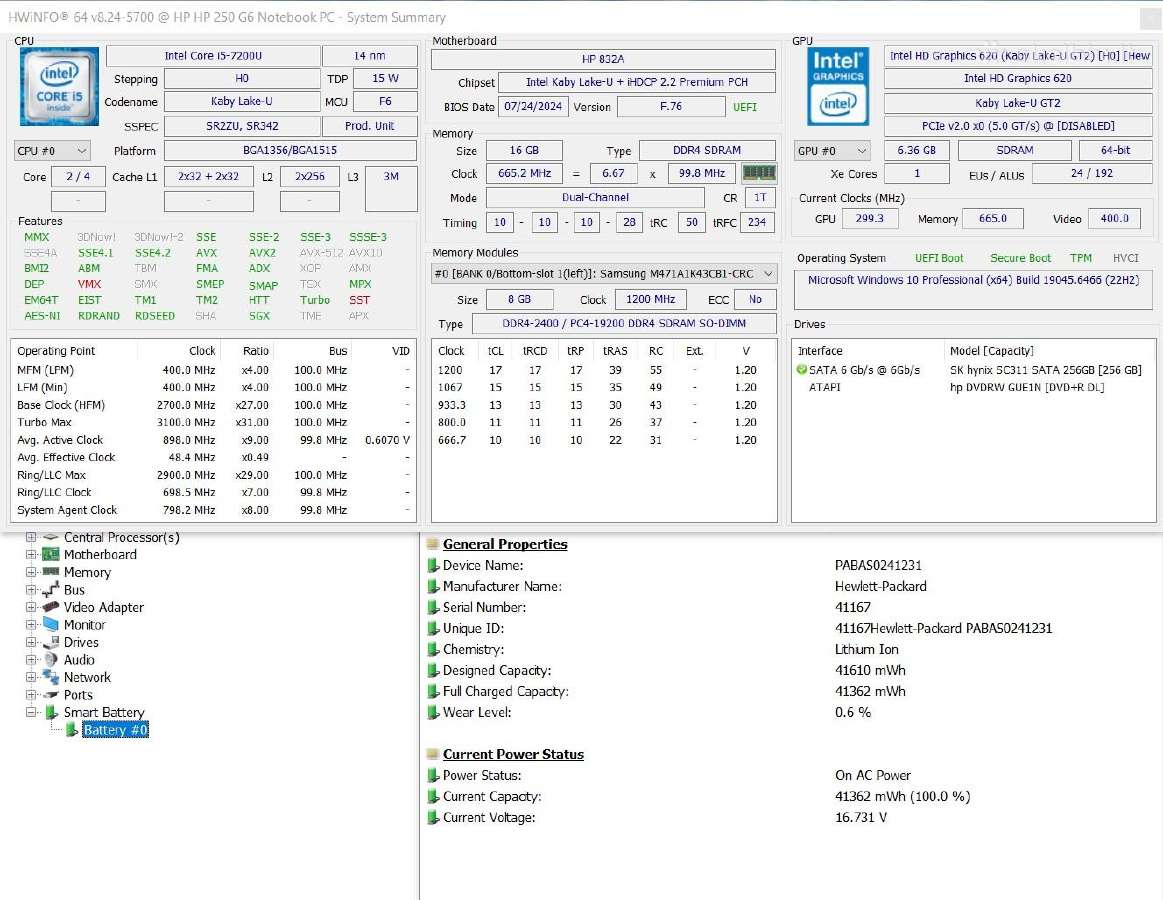Open the CPU #0 selector dropdown
This screenshot has width=1163, height=900.
click(52, 151)
